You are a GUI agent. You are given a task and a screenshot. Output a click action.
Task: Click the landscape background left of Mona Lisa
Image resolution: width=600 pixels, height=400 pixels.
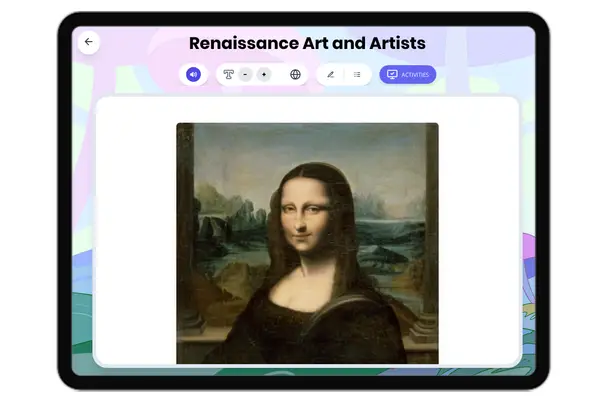point(225,230)
